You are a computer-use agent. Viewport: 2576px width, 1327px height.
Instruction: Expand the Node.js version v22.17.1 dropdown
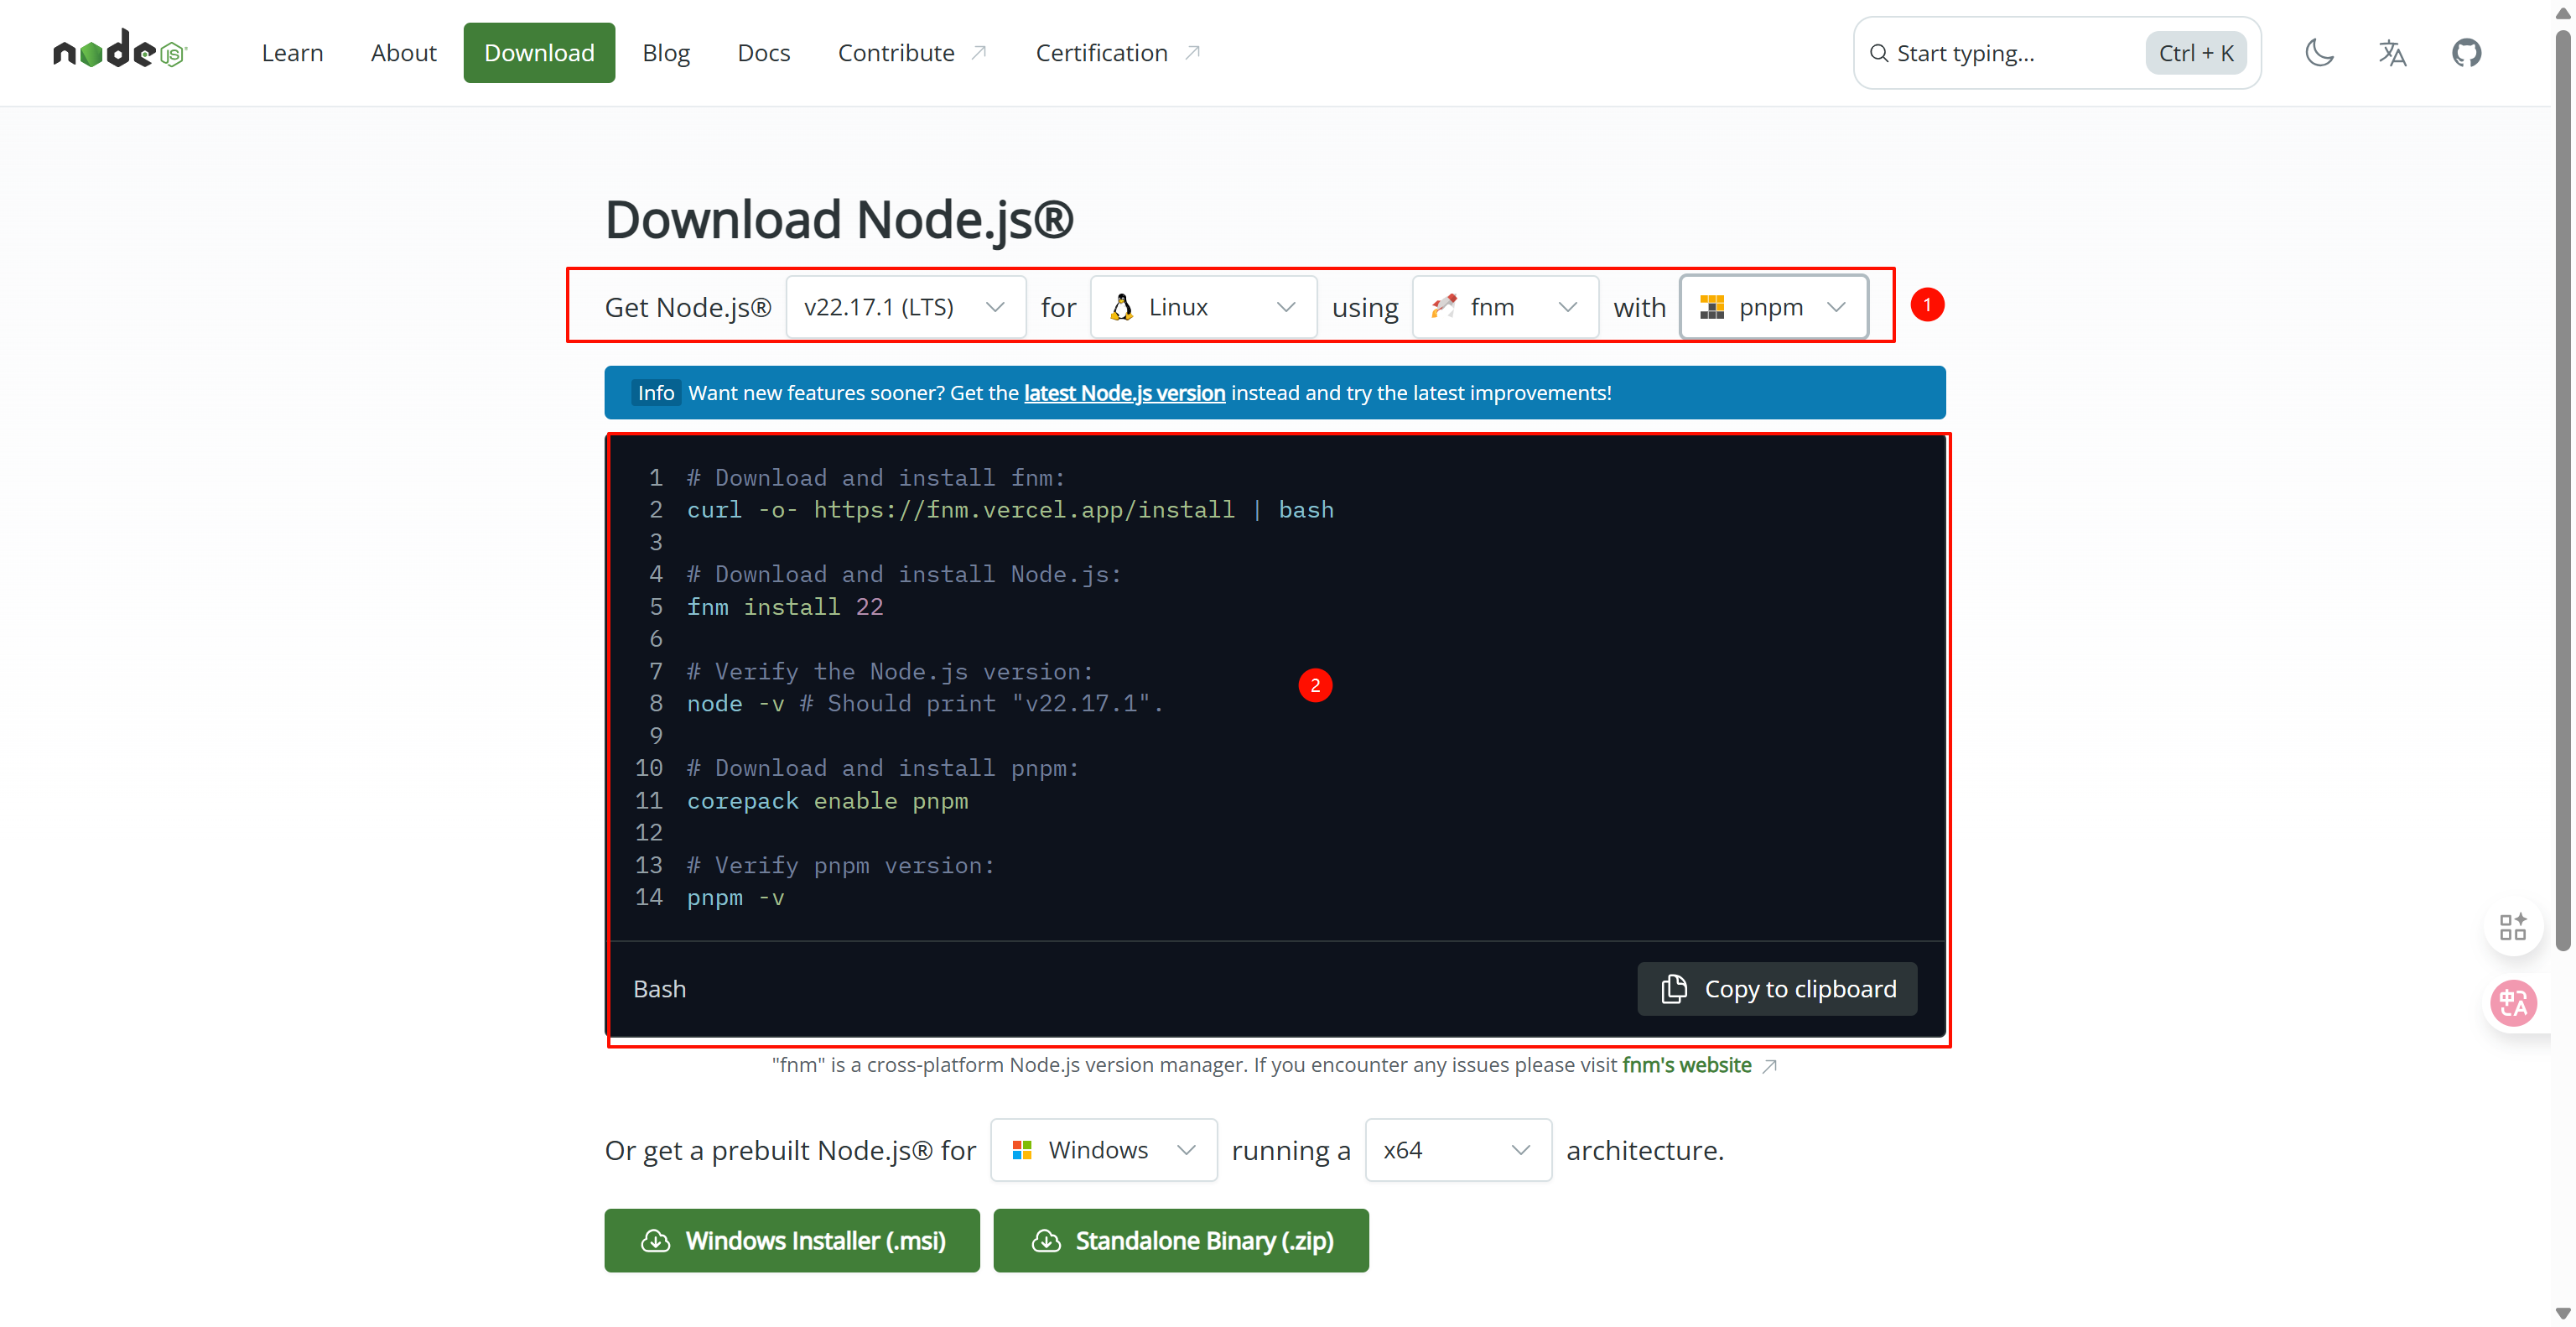pos(904,307)
